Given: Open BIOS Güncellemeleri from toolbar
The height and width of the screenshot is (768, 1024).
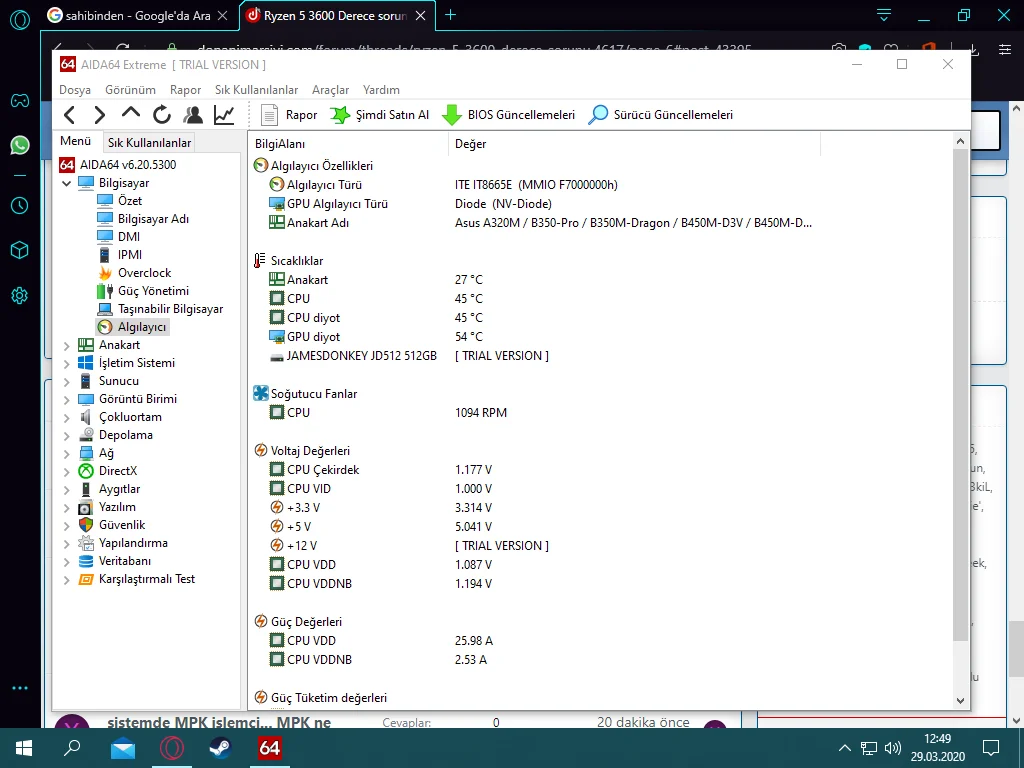Looking at the screenshot, I should point(508,115).
